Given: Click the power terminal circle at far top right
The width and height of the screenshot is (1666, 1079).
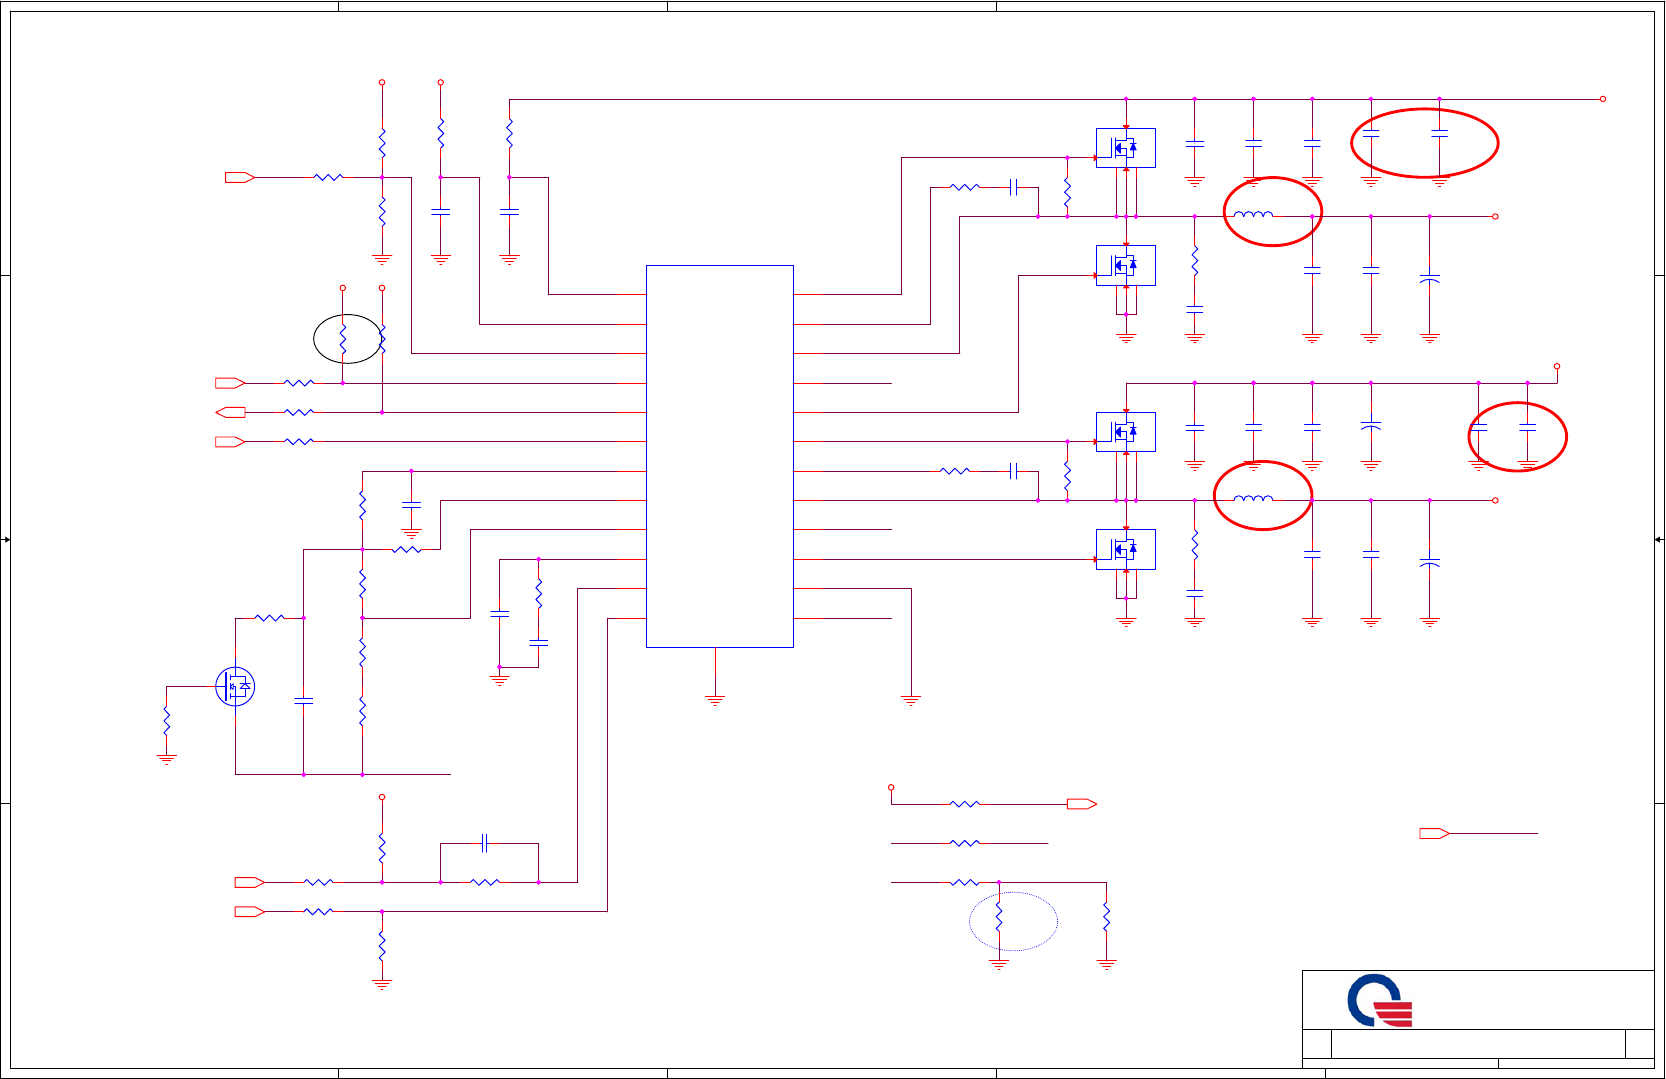Looking at the screenshot, I should [x=1603, y=99].
